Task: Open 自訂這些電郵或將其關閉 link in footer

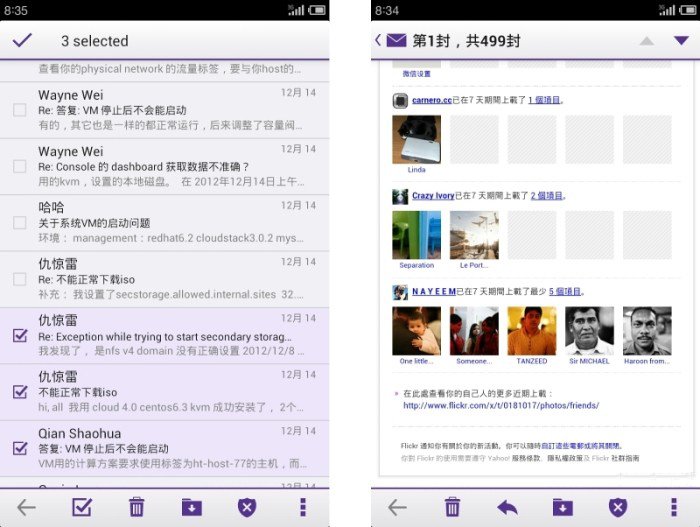Action: pyautogui.click(x=581, y=446)
